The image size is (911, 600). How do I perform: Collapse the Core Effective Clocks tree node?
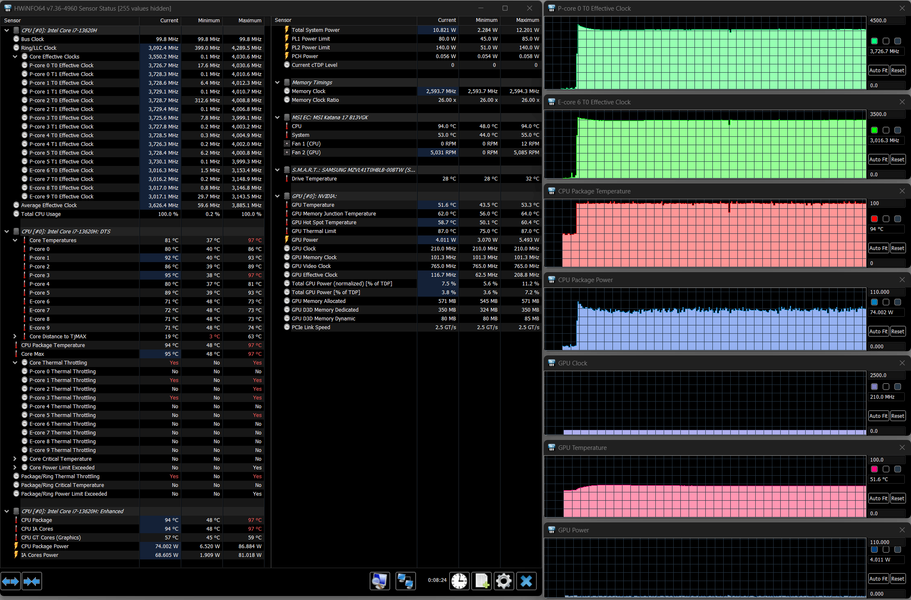click(16, 57)
